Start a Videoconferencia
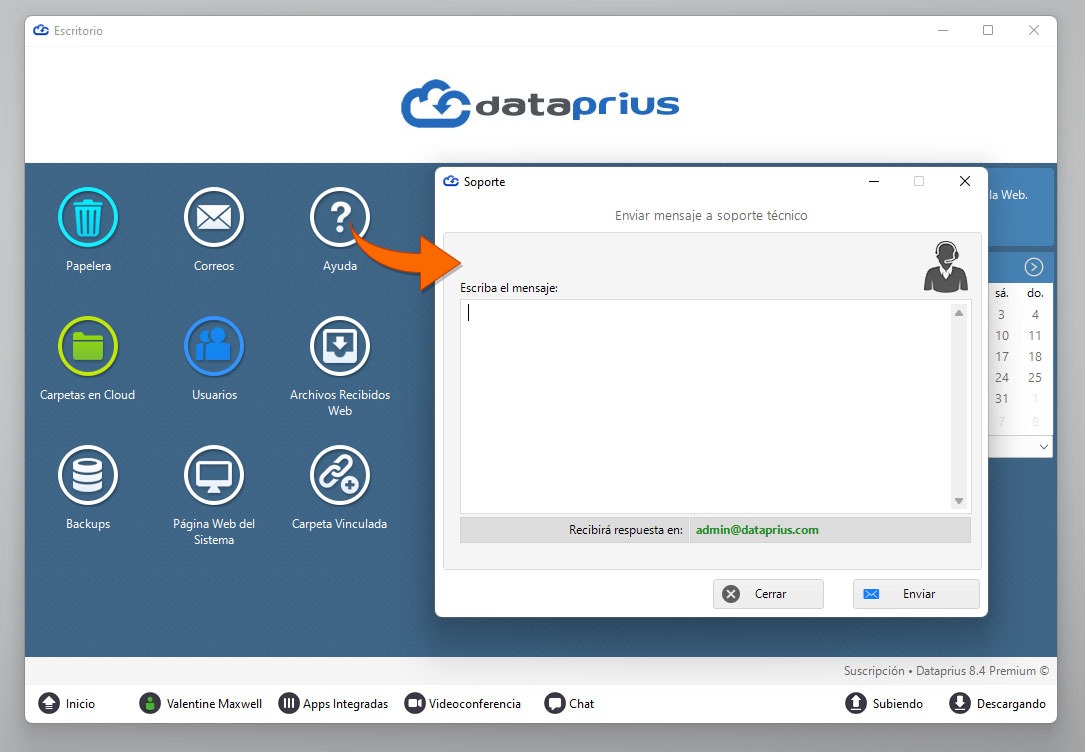Viewport: 1086px width, 753px height. (x=463, y=704)
